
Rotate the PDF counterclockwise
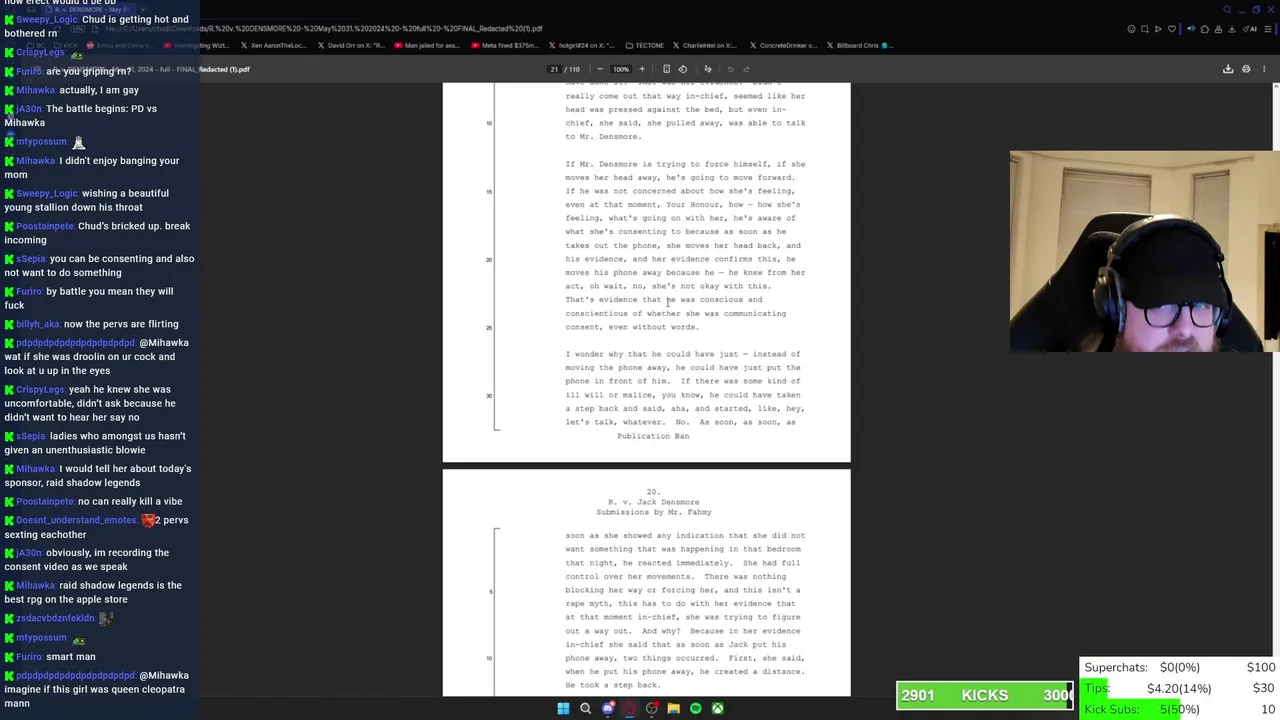683,69
